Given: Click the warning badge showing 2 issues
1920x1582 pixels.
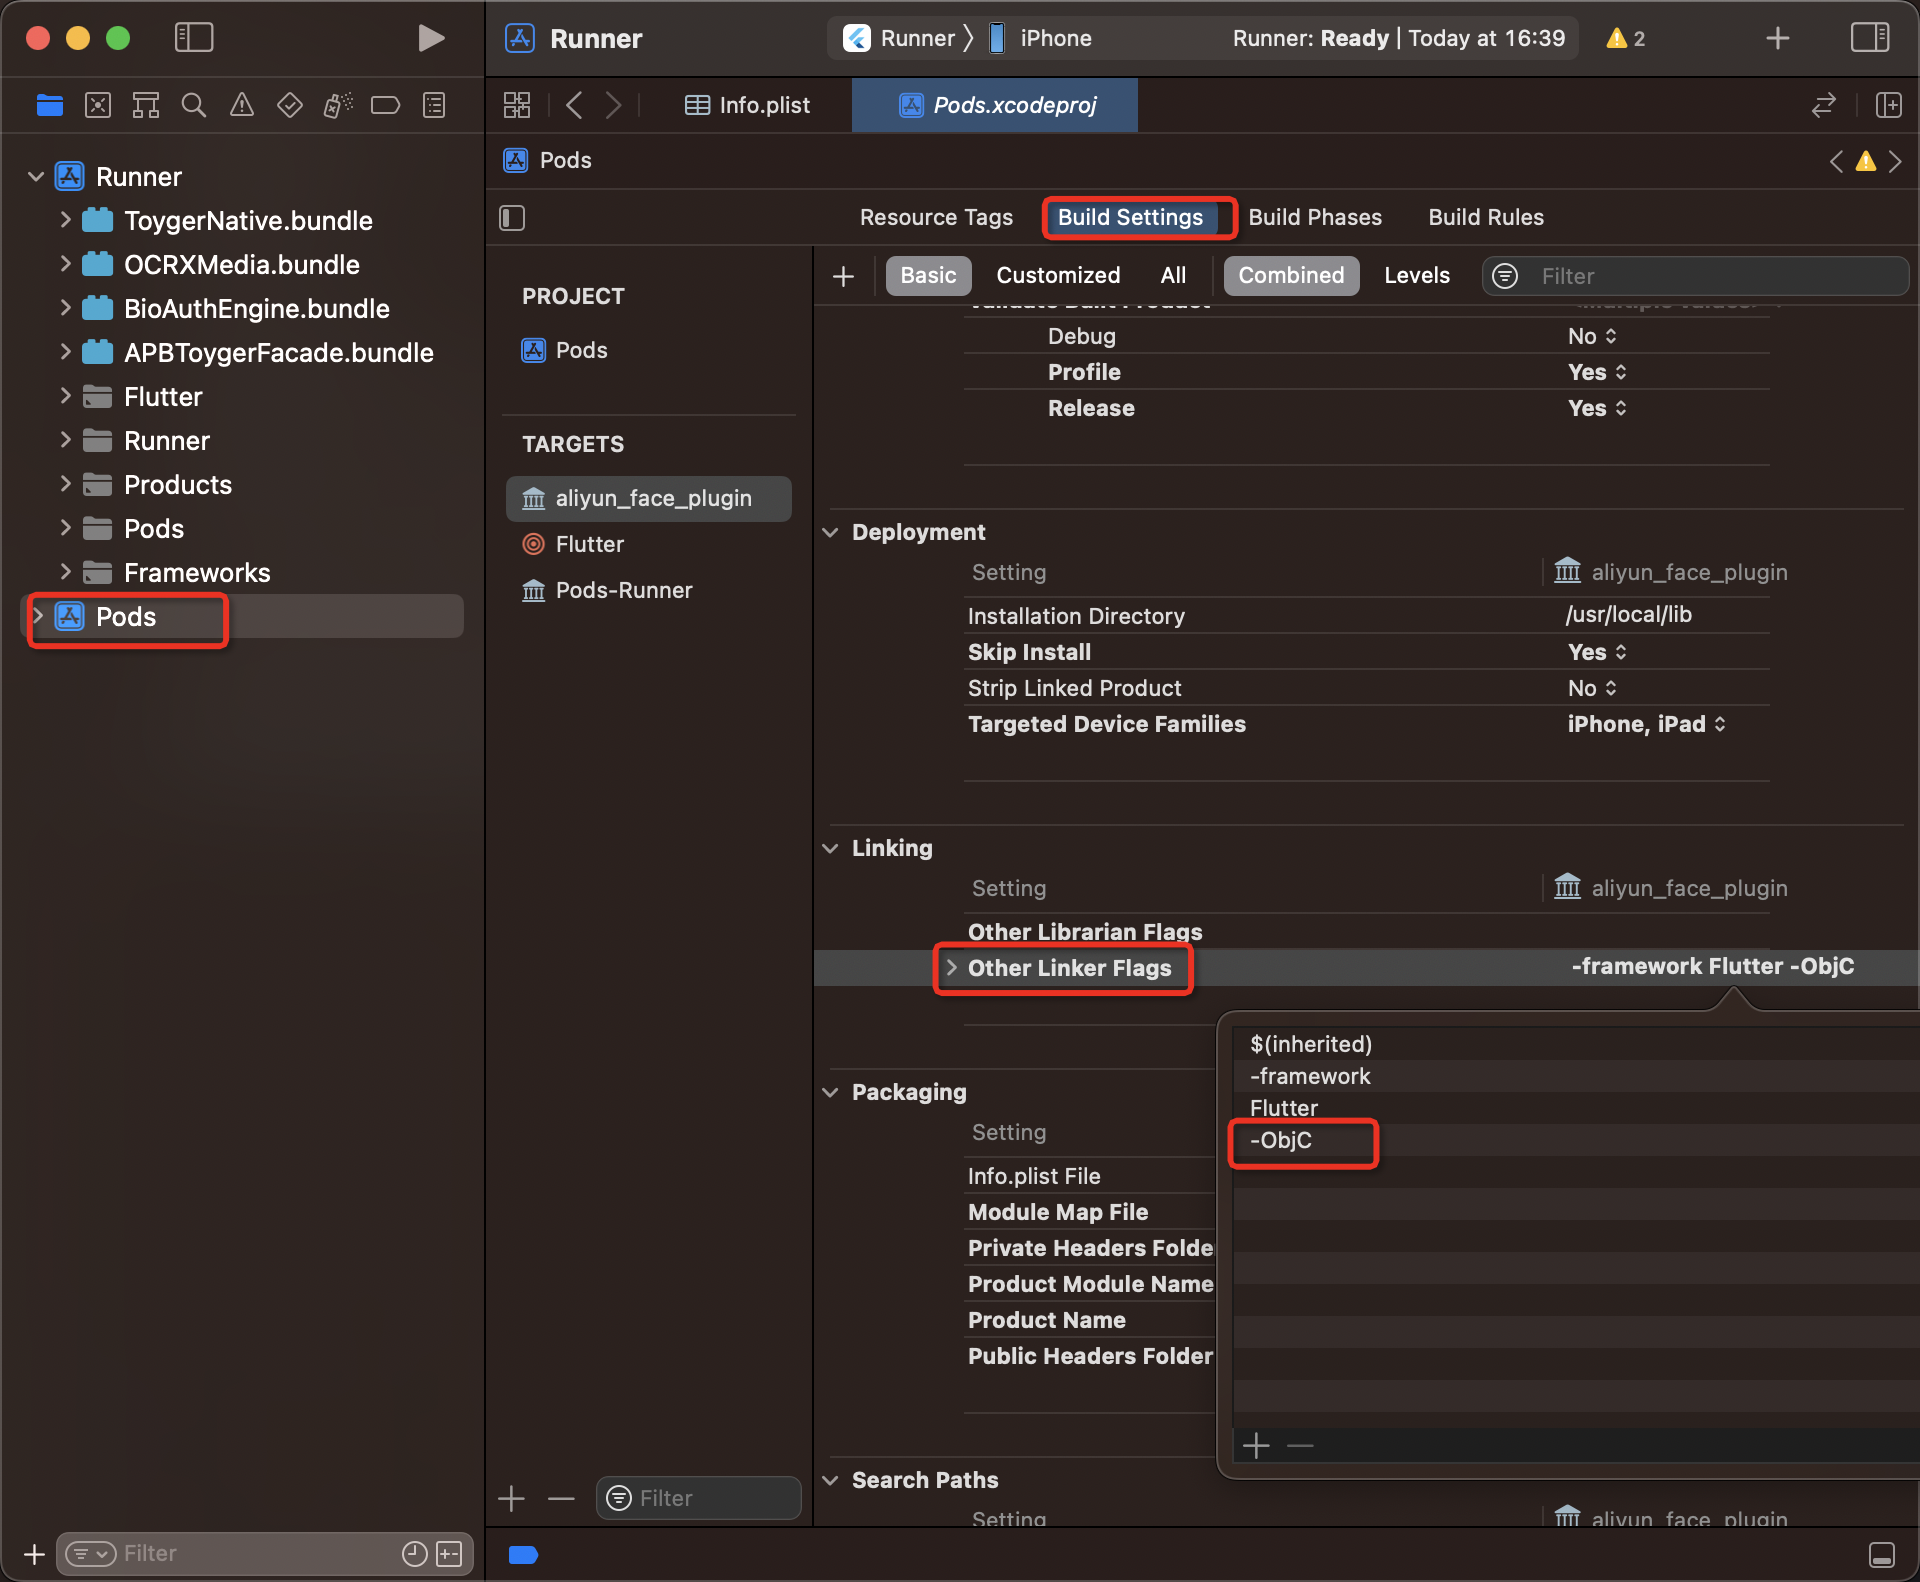Looking at the screenshot, I should coord(1625,38).
